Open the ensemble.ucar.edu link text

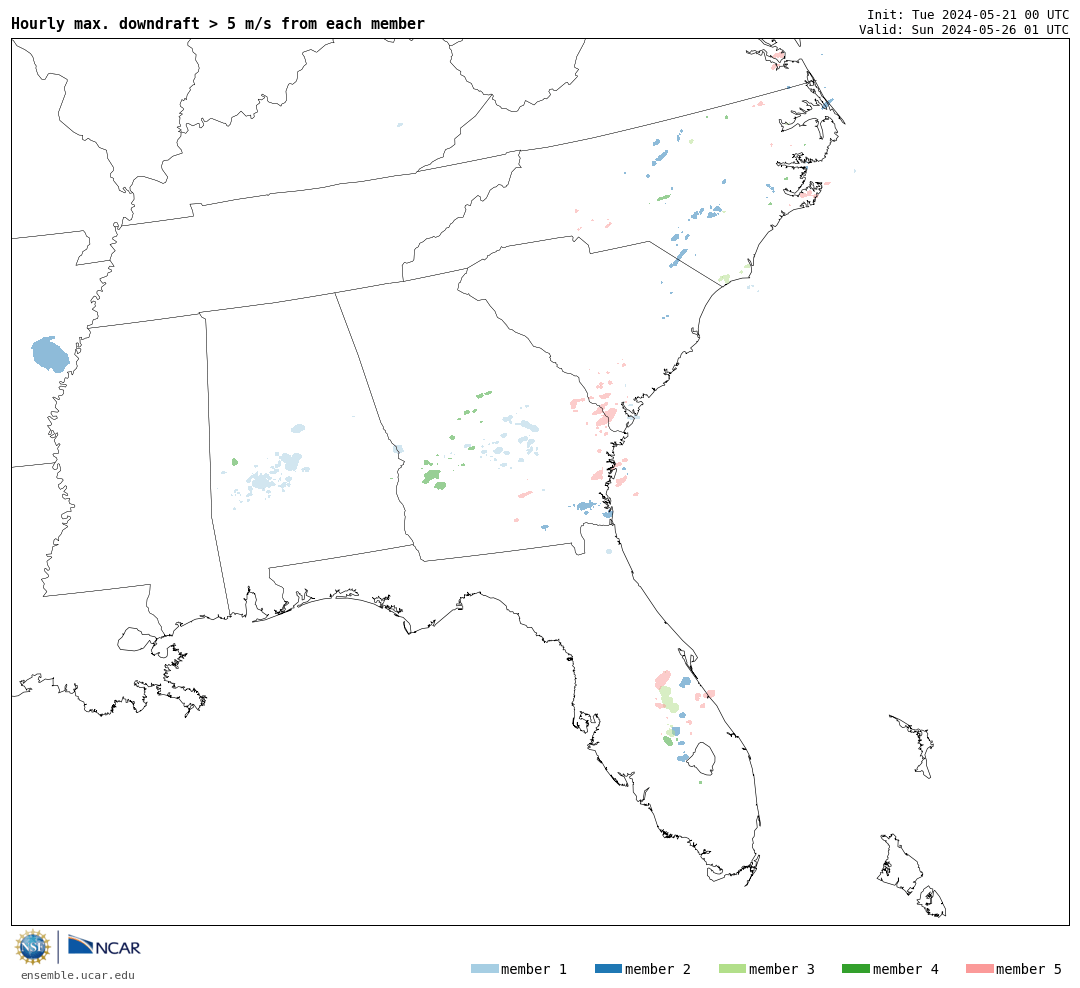[78, 975]
